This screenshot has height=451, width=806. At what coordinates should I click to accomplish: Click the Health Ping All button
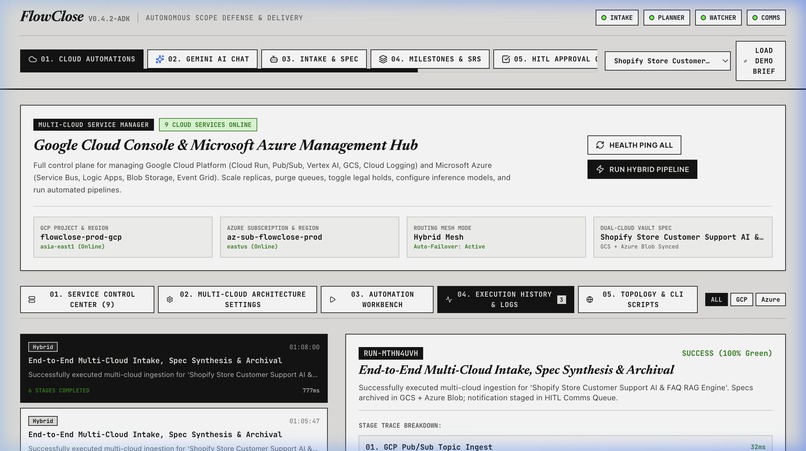[x=634, y=145]
